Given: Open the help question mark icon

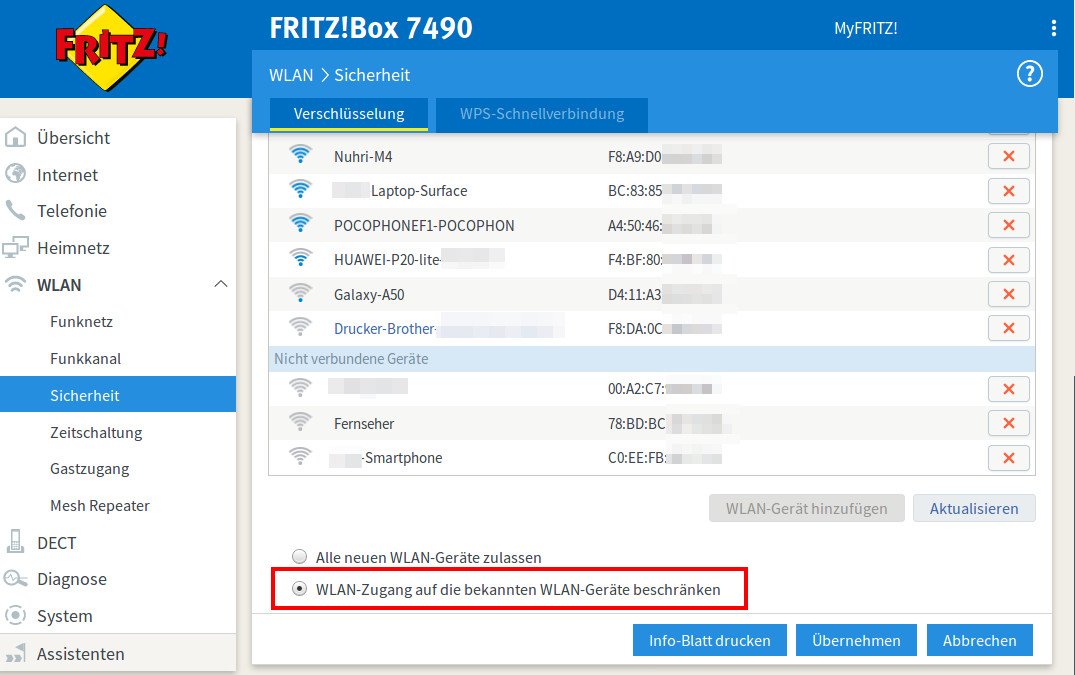Looking at the screenshot, I should point(1029,73).
